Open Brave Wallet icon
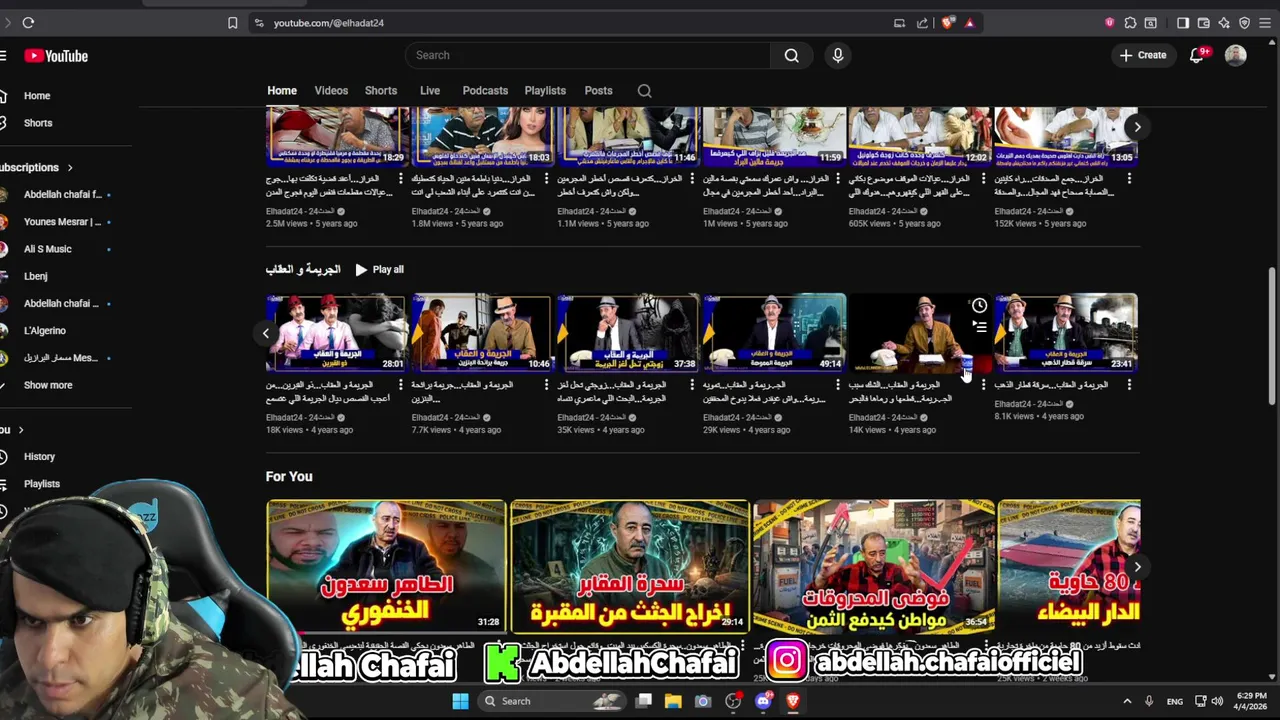This screenshot has height=720, width=1280. coord(1204,23)
